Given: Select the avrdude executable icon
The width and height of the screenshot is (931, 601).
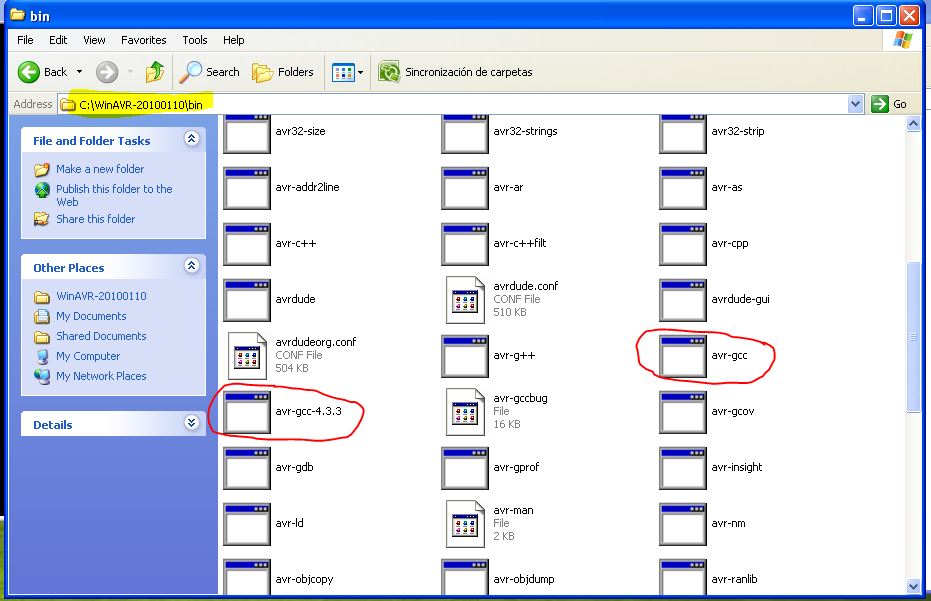Looking at the screenshot, I should pyautogui.click(x=246, y=300).
